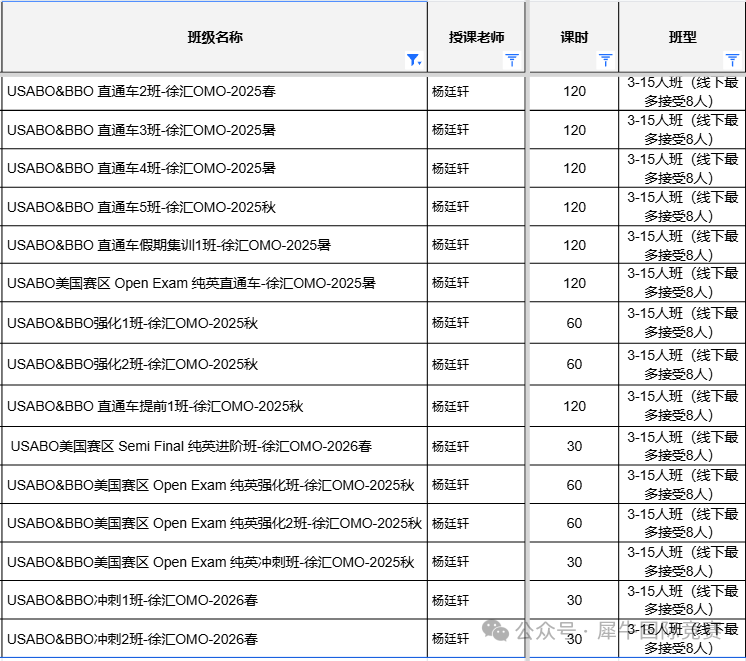Viewport: 746px width, 661px height.
Task: Select cell USABO&BBO 直通车4班-徐汇OMO-2025暑
Action: (x=215, y=168)
